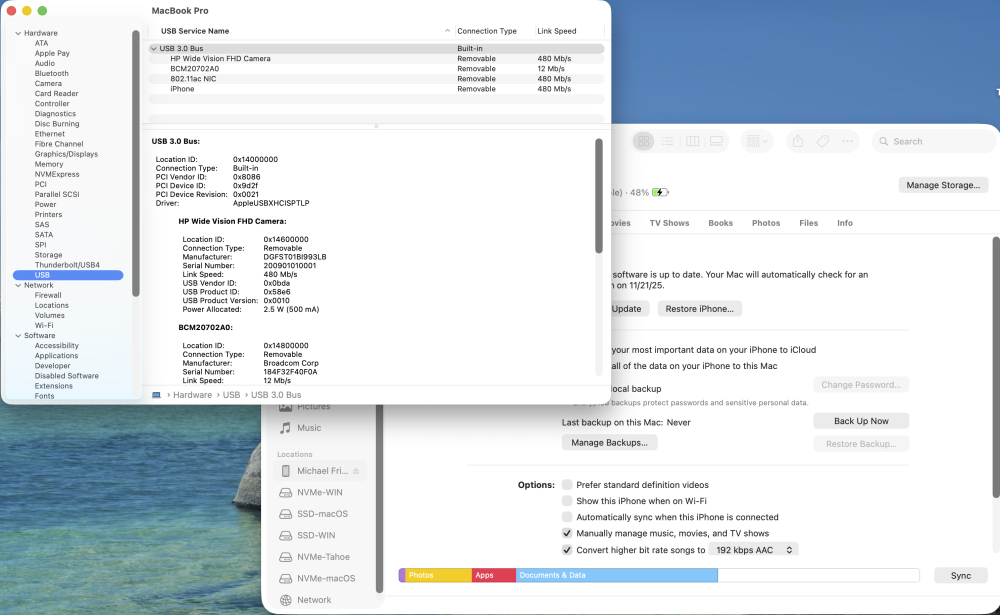Select Thunderbolt/USB4 in the sidebar
Image resolution: width=1000 pixels, height=615 pixels.
(x=67, y=265)
